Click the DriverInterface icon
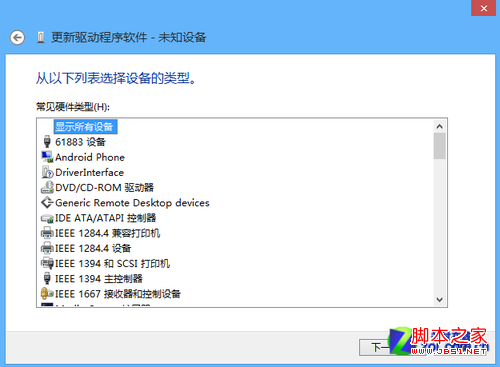The width and height of the screenshot is (500, 367). coord(47,172)
